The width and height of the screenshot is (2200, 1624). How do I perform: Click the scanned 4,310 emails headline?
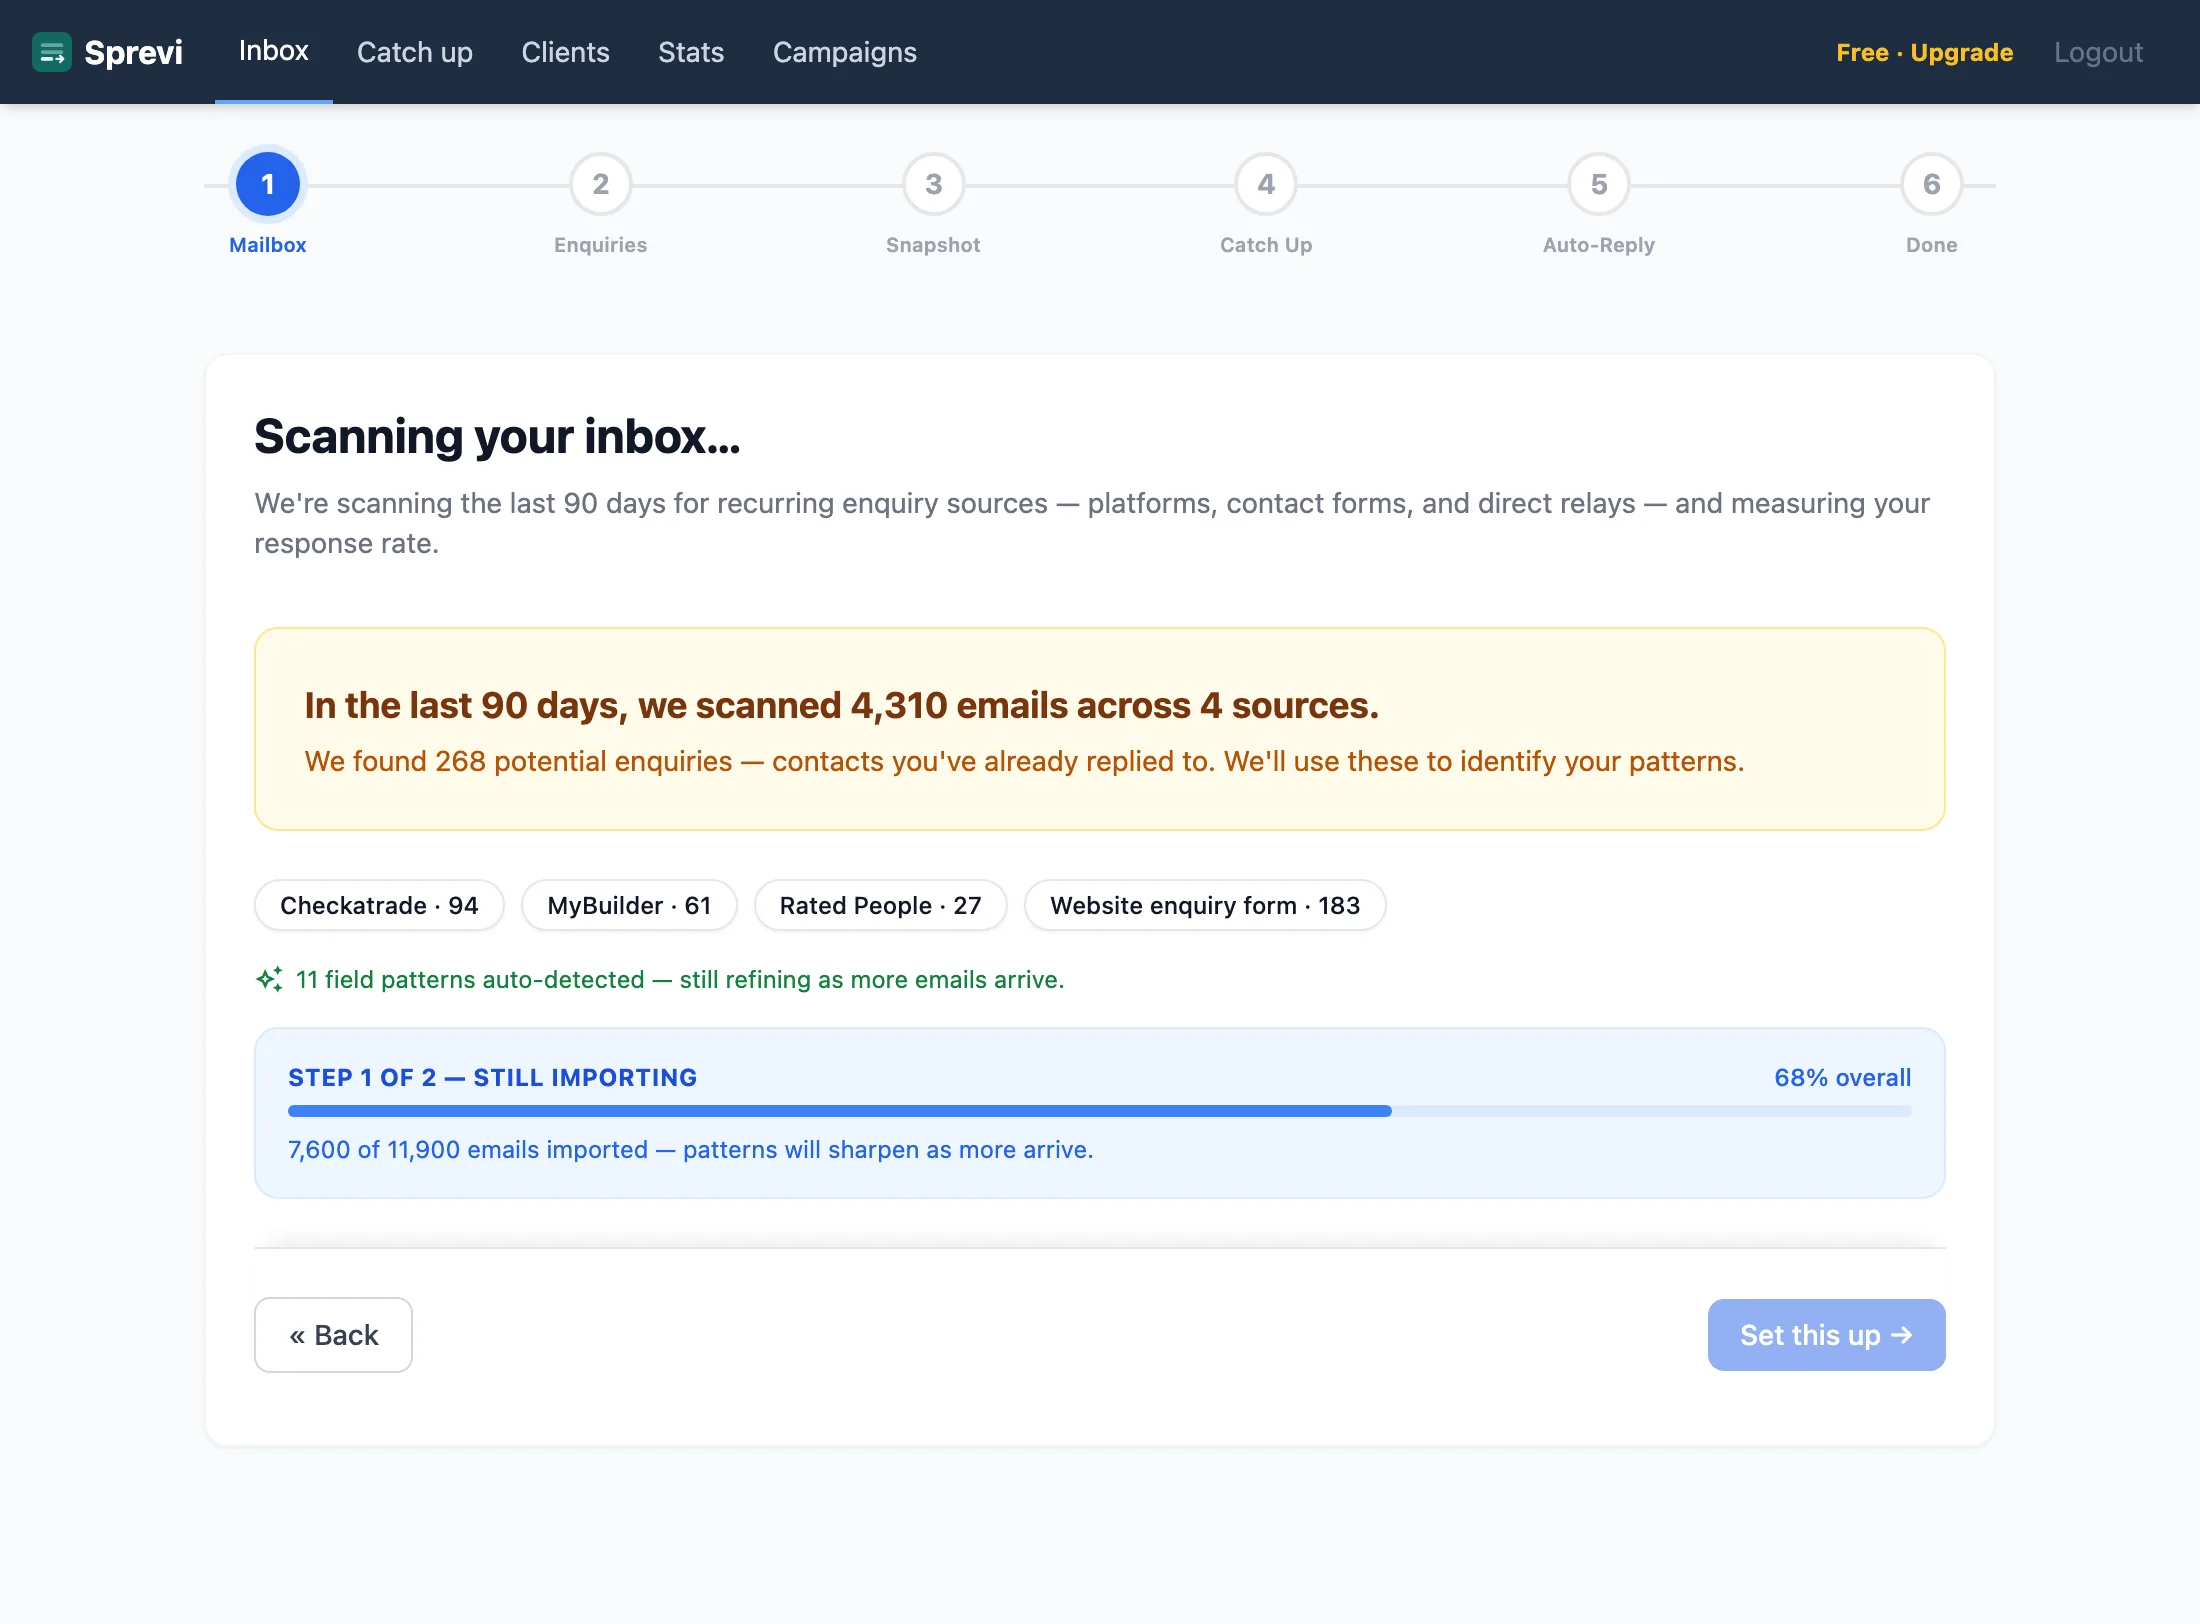coord(841,705)
